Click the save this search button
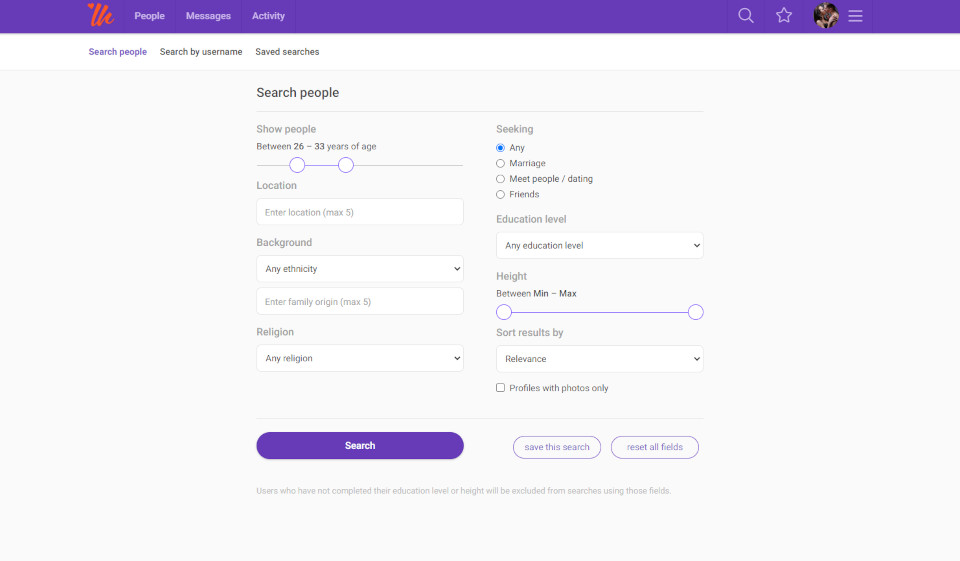This screenshot has width=960, height=561. tap(557, 447)
